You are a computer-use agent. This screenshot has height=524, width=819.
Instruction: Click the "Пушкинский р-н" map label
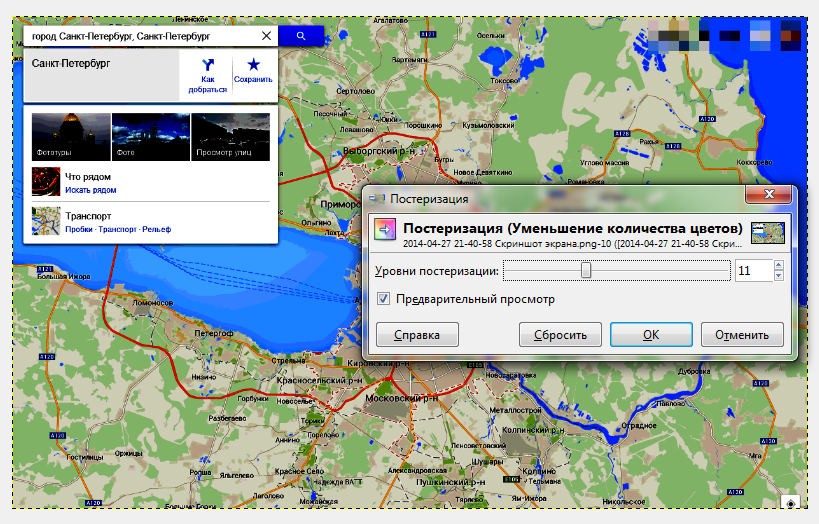click(451, 482)
